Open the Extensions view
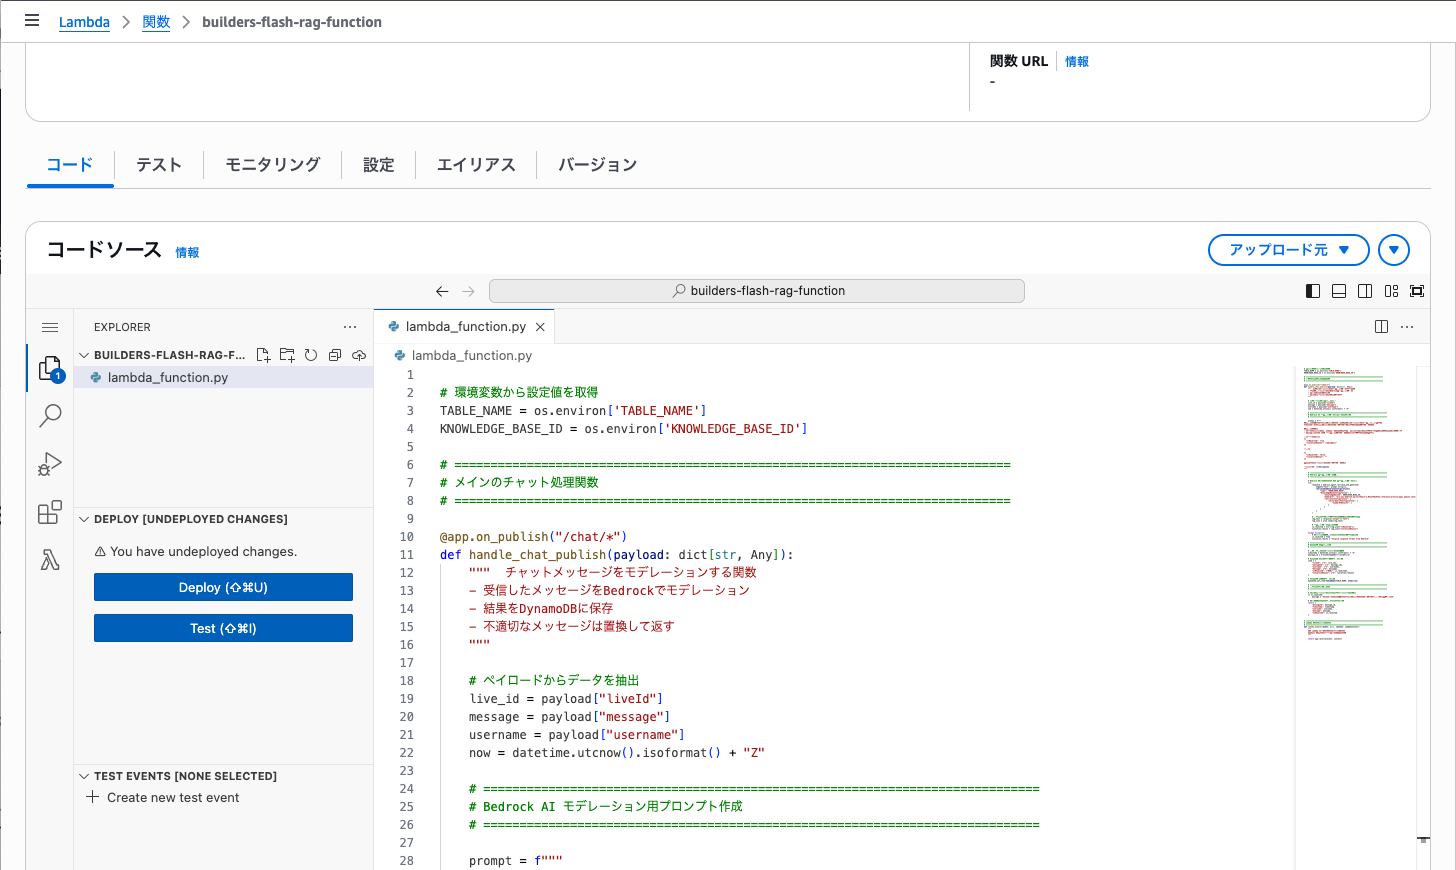This screenshot has height=870, width=1456. 49,511
